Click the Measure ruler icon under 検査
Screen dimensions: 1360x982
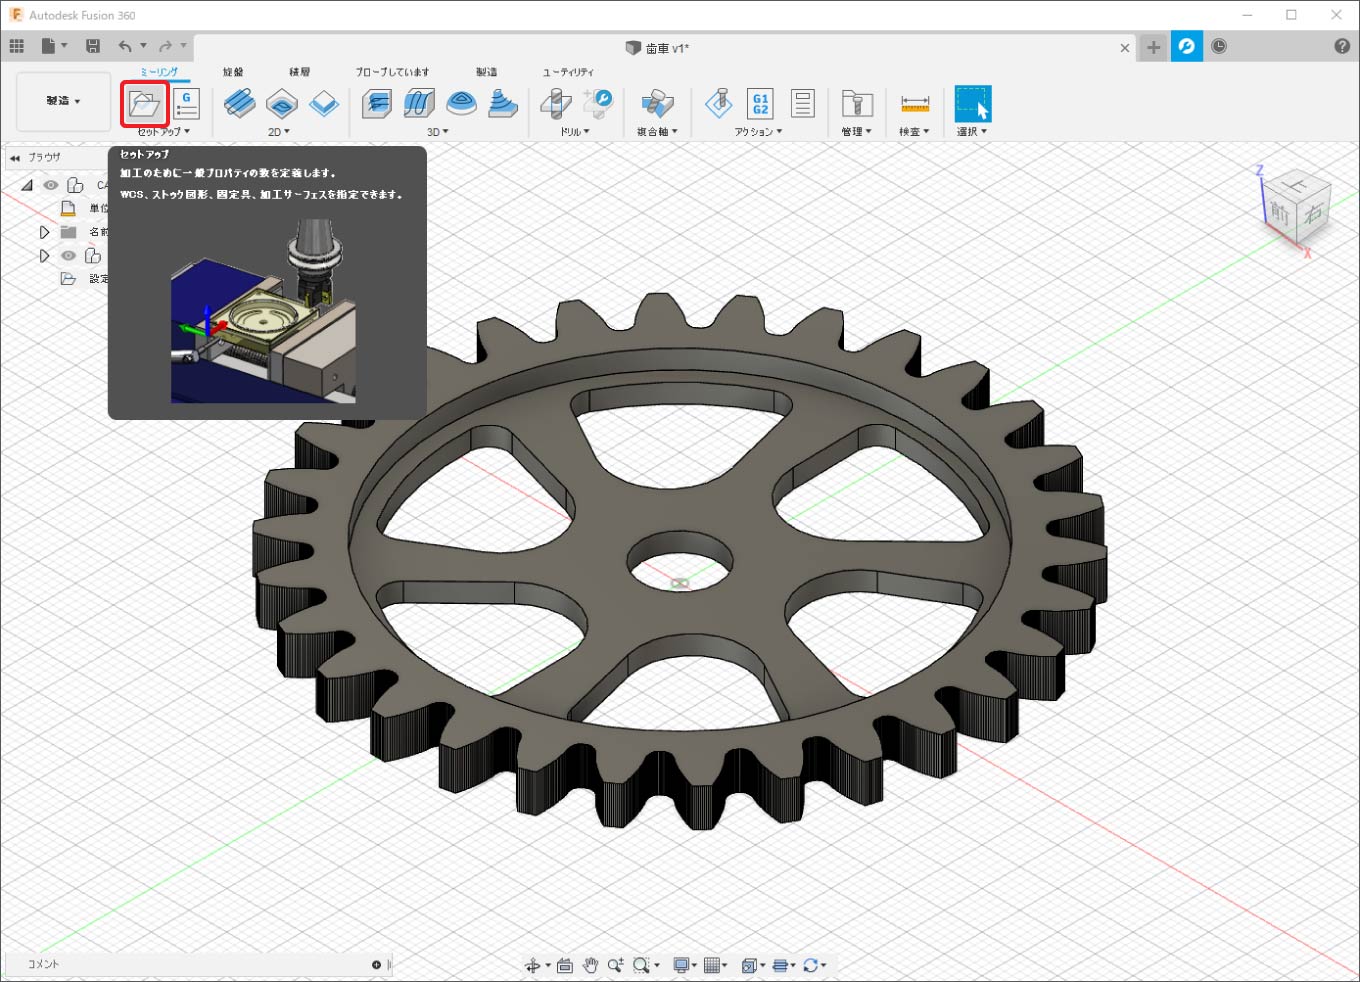(x=914, y=103)
